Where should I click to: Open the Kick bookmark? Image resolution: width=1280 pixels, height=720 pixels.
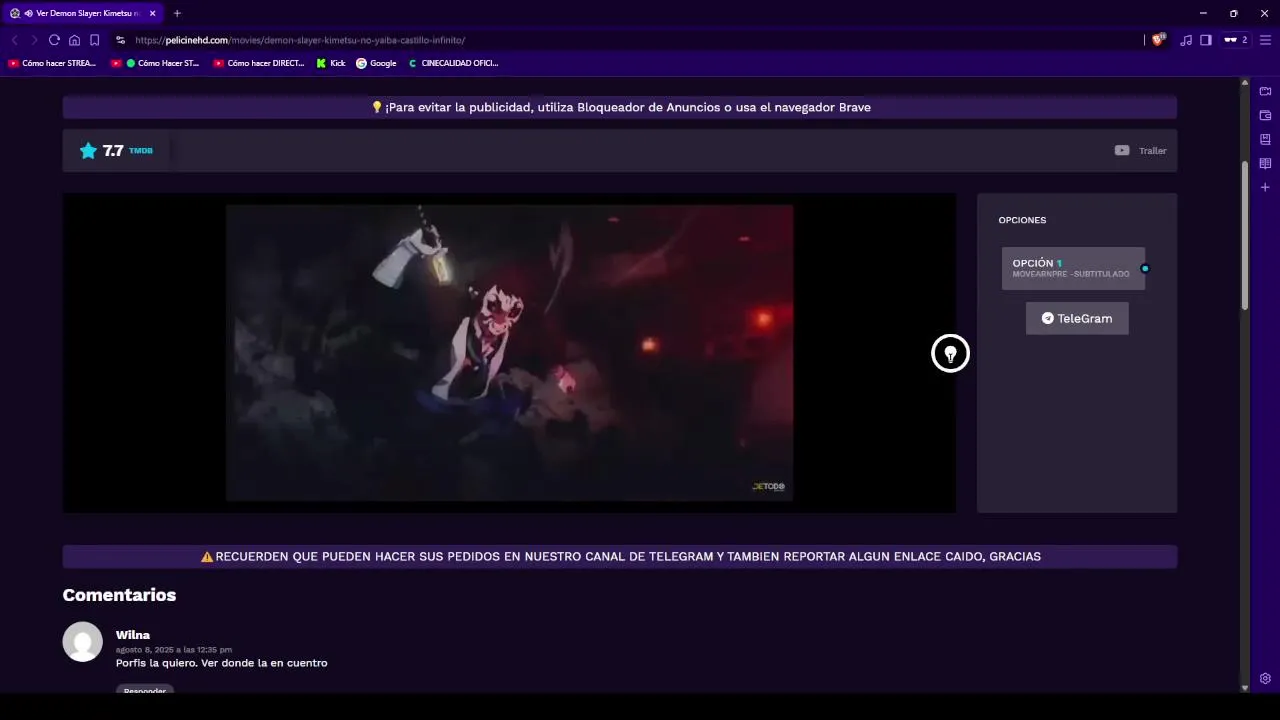tap(331, 63)
